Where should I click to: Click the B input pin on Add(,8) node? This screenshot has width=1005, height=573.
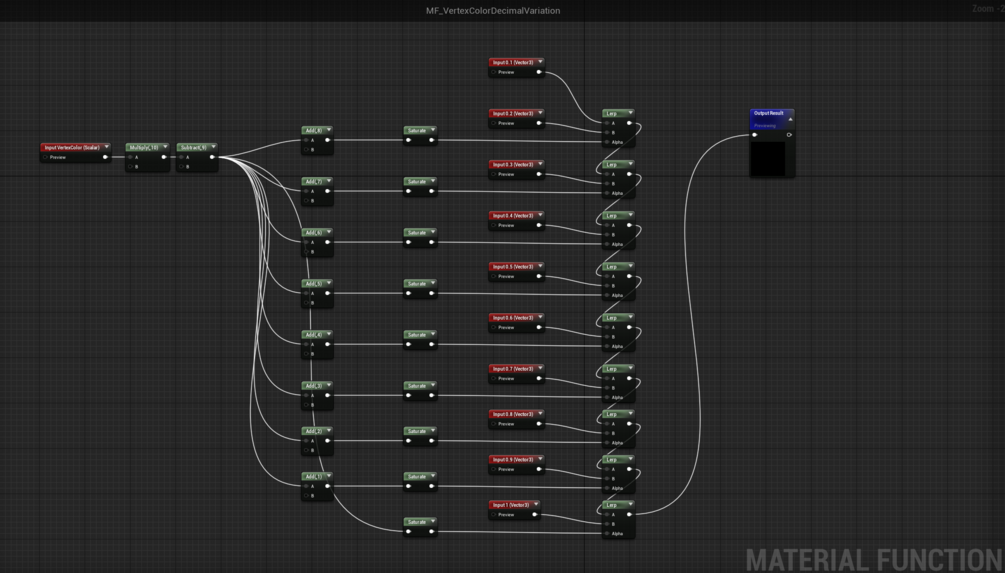click(x=306, y=150)
